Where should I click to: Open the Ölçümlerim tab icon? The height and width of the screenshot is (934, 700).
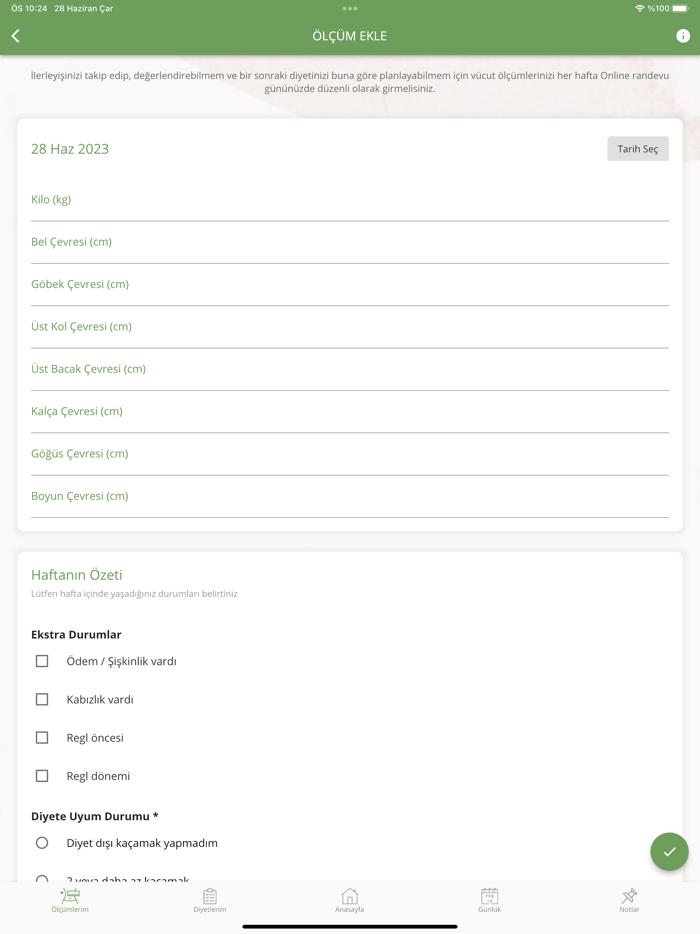click(x=70, y=899)
